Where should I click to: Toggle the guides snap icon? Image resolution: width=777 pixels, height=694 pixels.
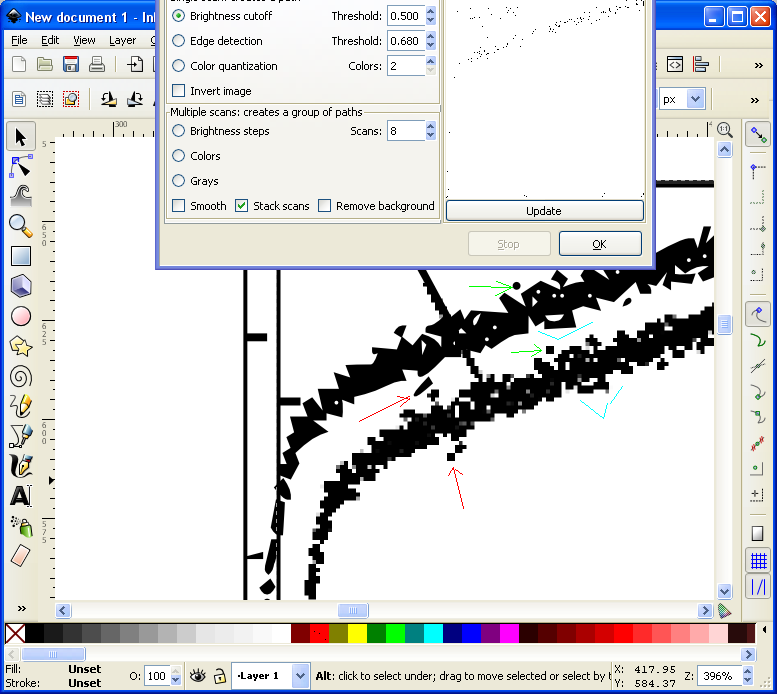[x=759, y=587]
